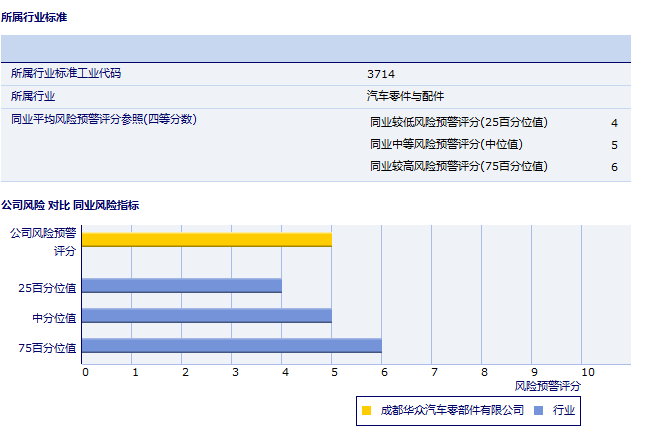This screenshot has height=431, width=671.
Task: Click the yellow legend swatch for 成都华众汽车零部件有限公司
Action: point(367,410)
